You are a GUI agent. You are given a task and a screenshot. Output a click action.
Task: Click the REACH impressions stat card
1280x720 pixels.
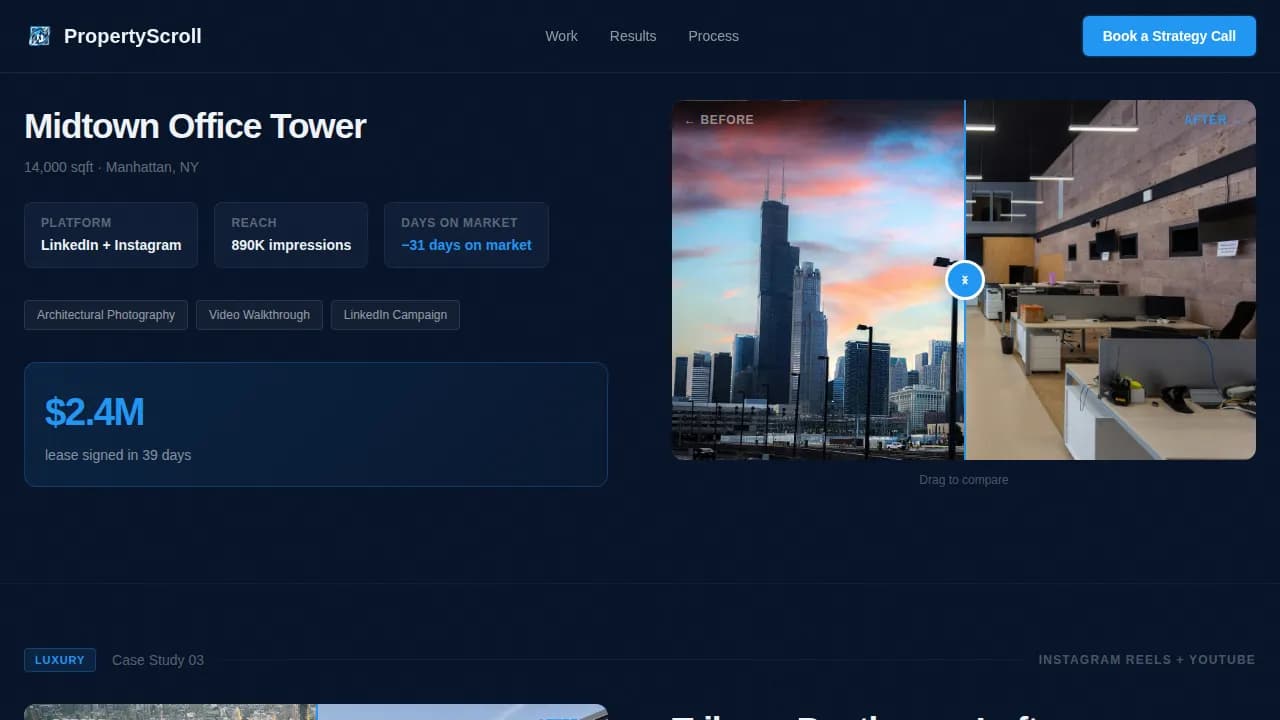click(x=291, y=234)
